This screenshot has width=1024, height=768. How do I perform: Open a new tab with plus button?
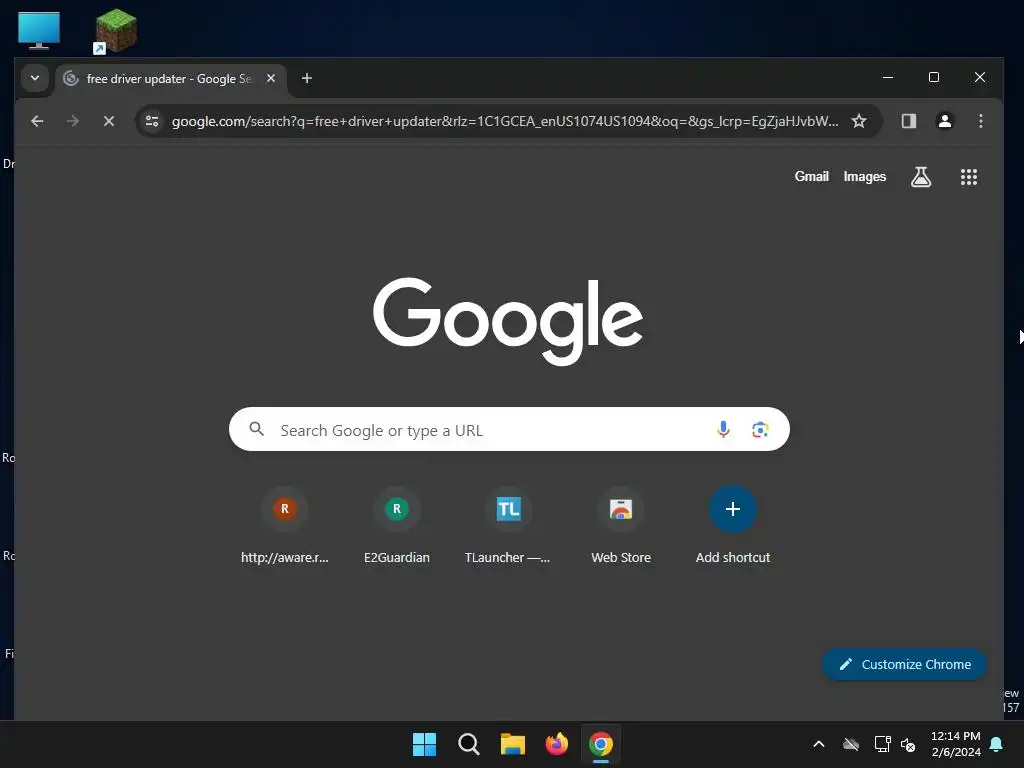click(306, 78)
